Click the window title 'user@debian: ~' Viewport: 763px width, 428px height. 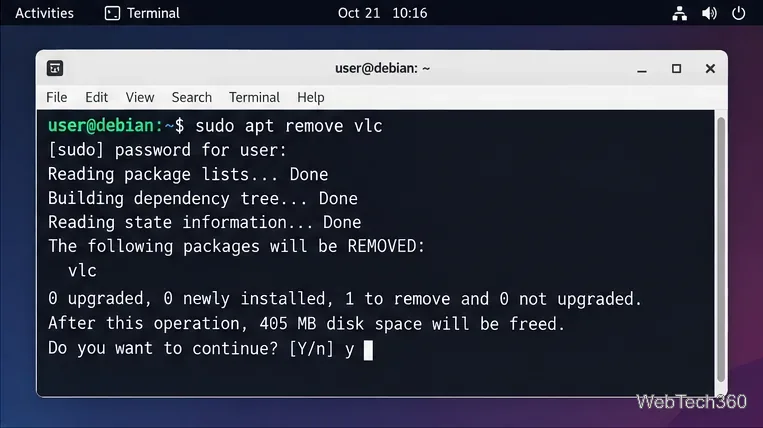point(382,68)
